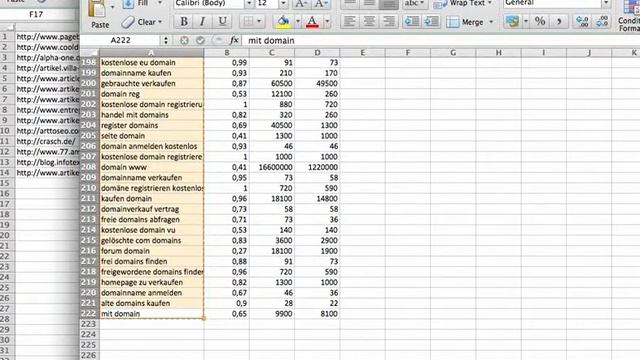The image size is (640, 360).
Task: Click the Clear eraser icon
Action: [x=128, y=22]
